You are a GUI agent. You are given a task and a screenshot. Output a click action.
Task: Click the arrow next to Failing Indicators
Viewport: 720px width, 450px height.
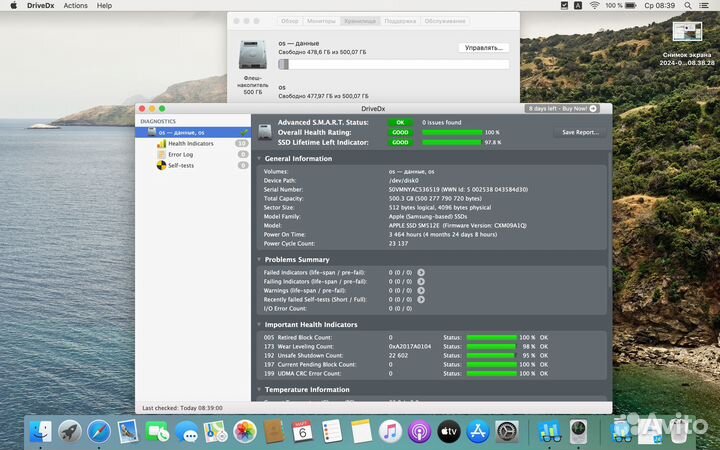coord(421,281)
